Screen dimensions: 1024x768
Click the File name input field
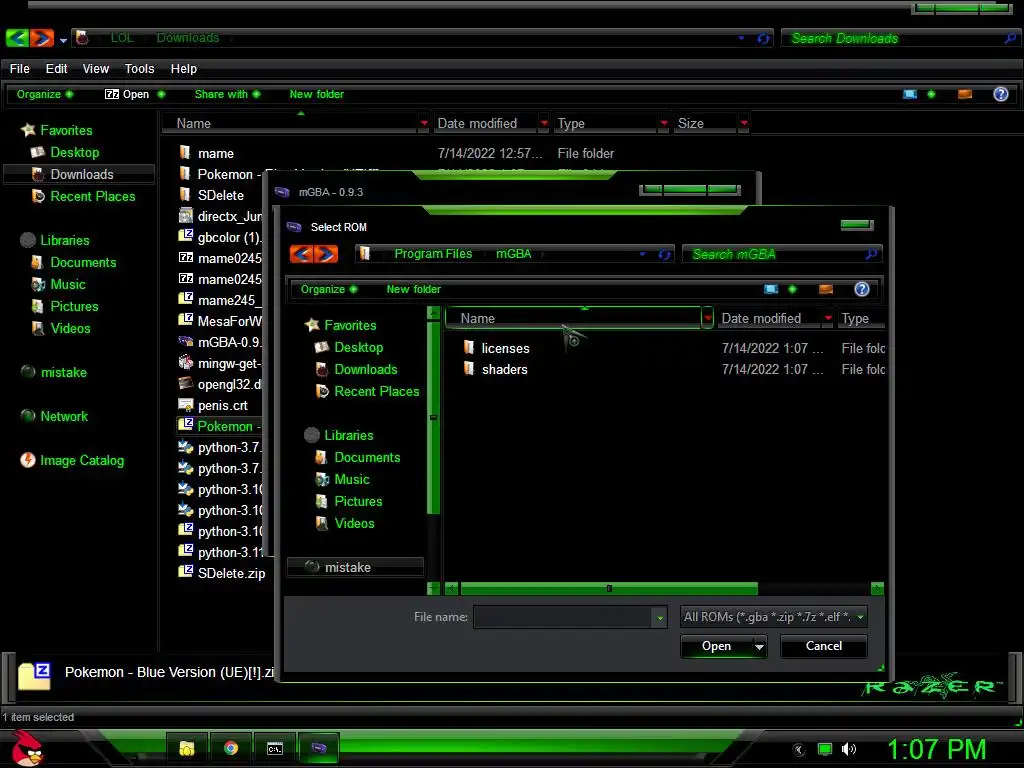tap(562, 617)
